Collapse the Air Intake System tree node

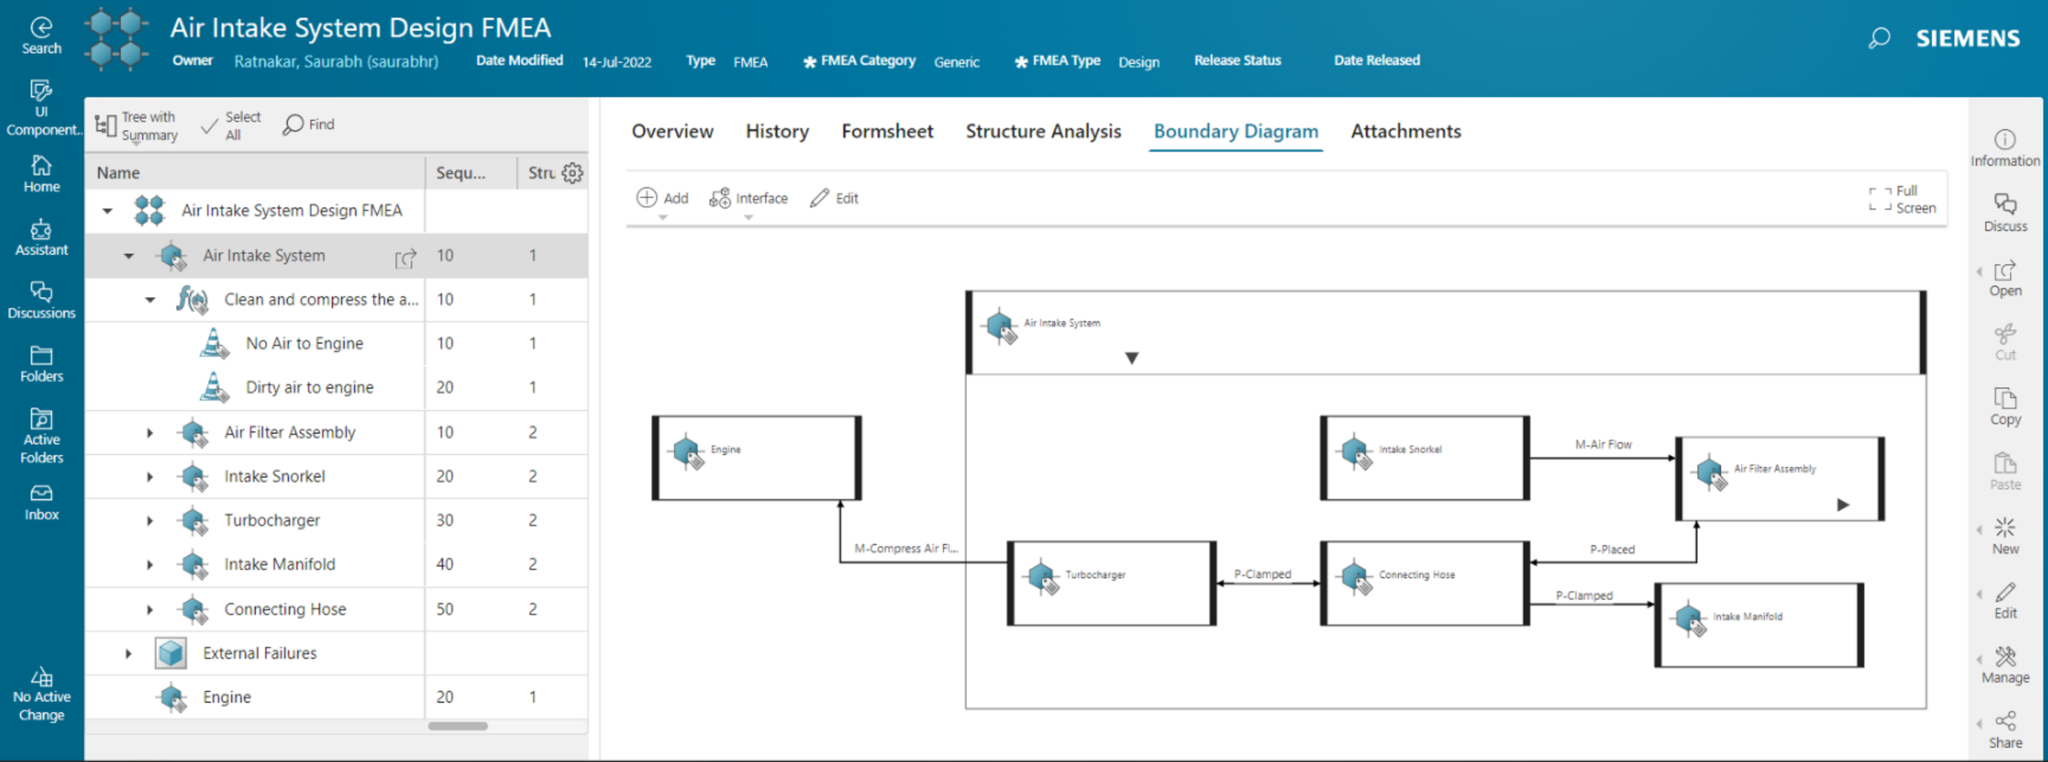pos(129,256)
